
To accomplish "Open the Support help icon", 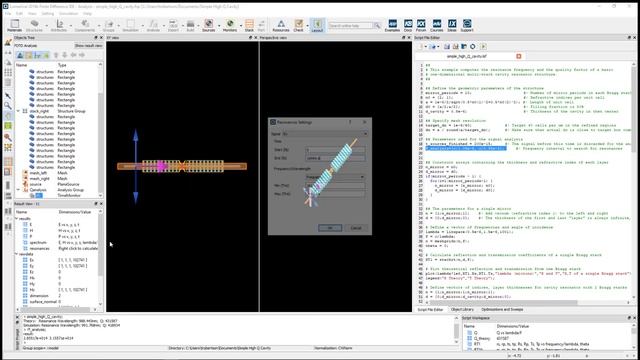I will pyautogui.click(x=467, y=25).
